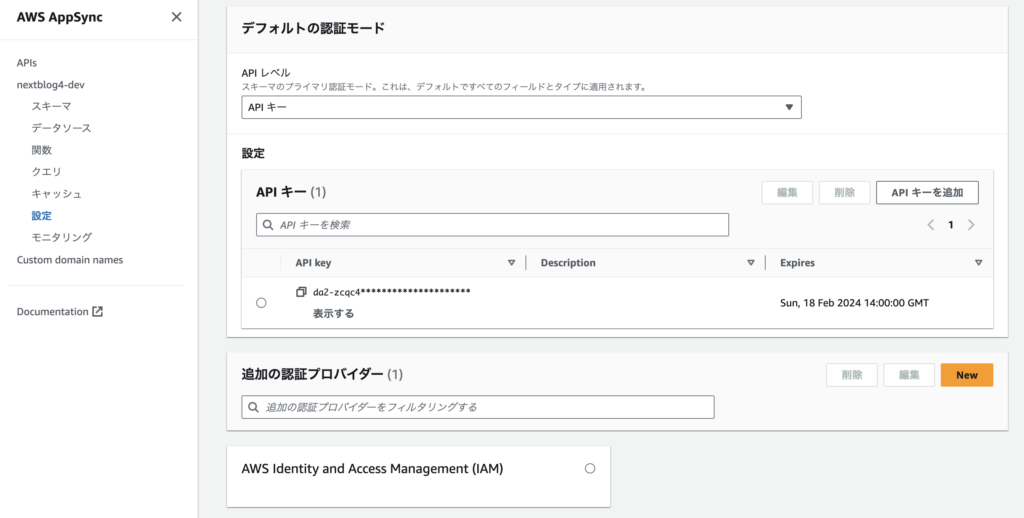
Task: Select the AWS IAM provider radio
Action: tap(590, 468)
